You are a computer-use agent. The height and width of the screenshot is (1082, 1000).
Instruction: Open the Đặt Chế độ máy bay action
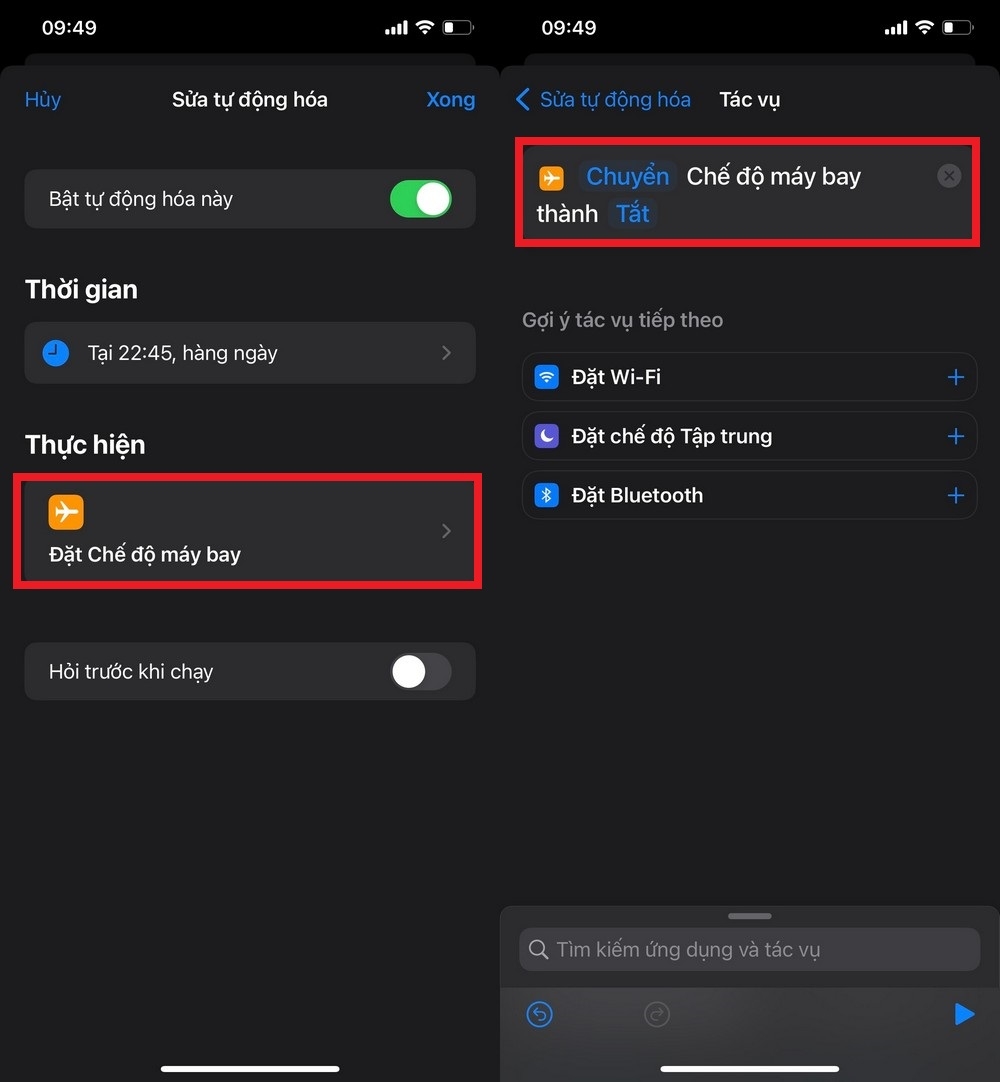(x=250, y=531)
